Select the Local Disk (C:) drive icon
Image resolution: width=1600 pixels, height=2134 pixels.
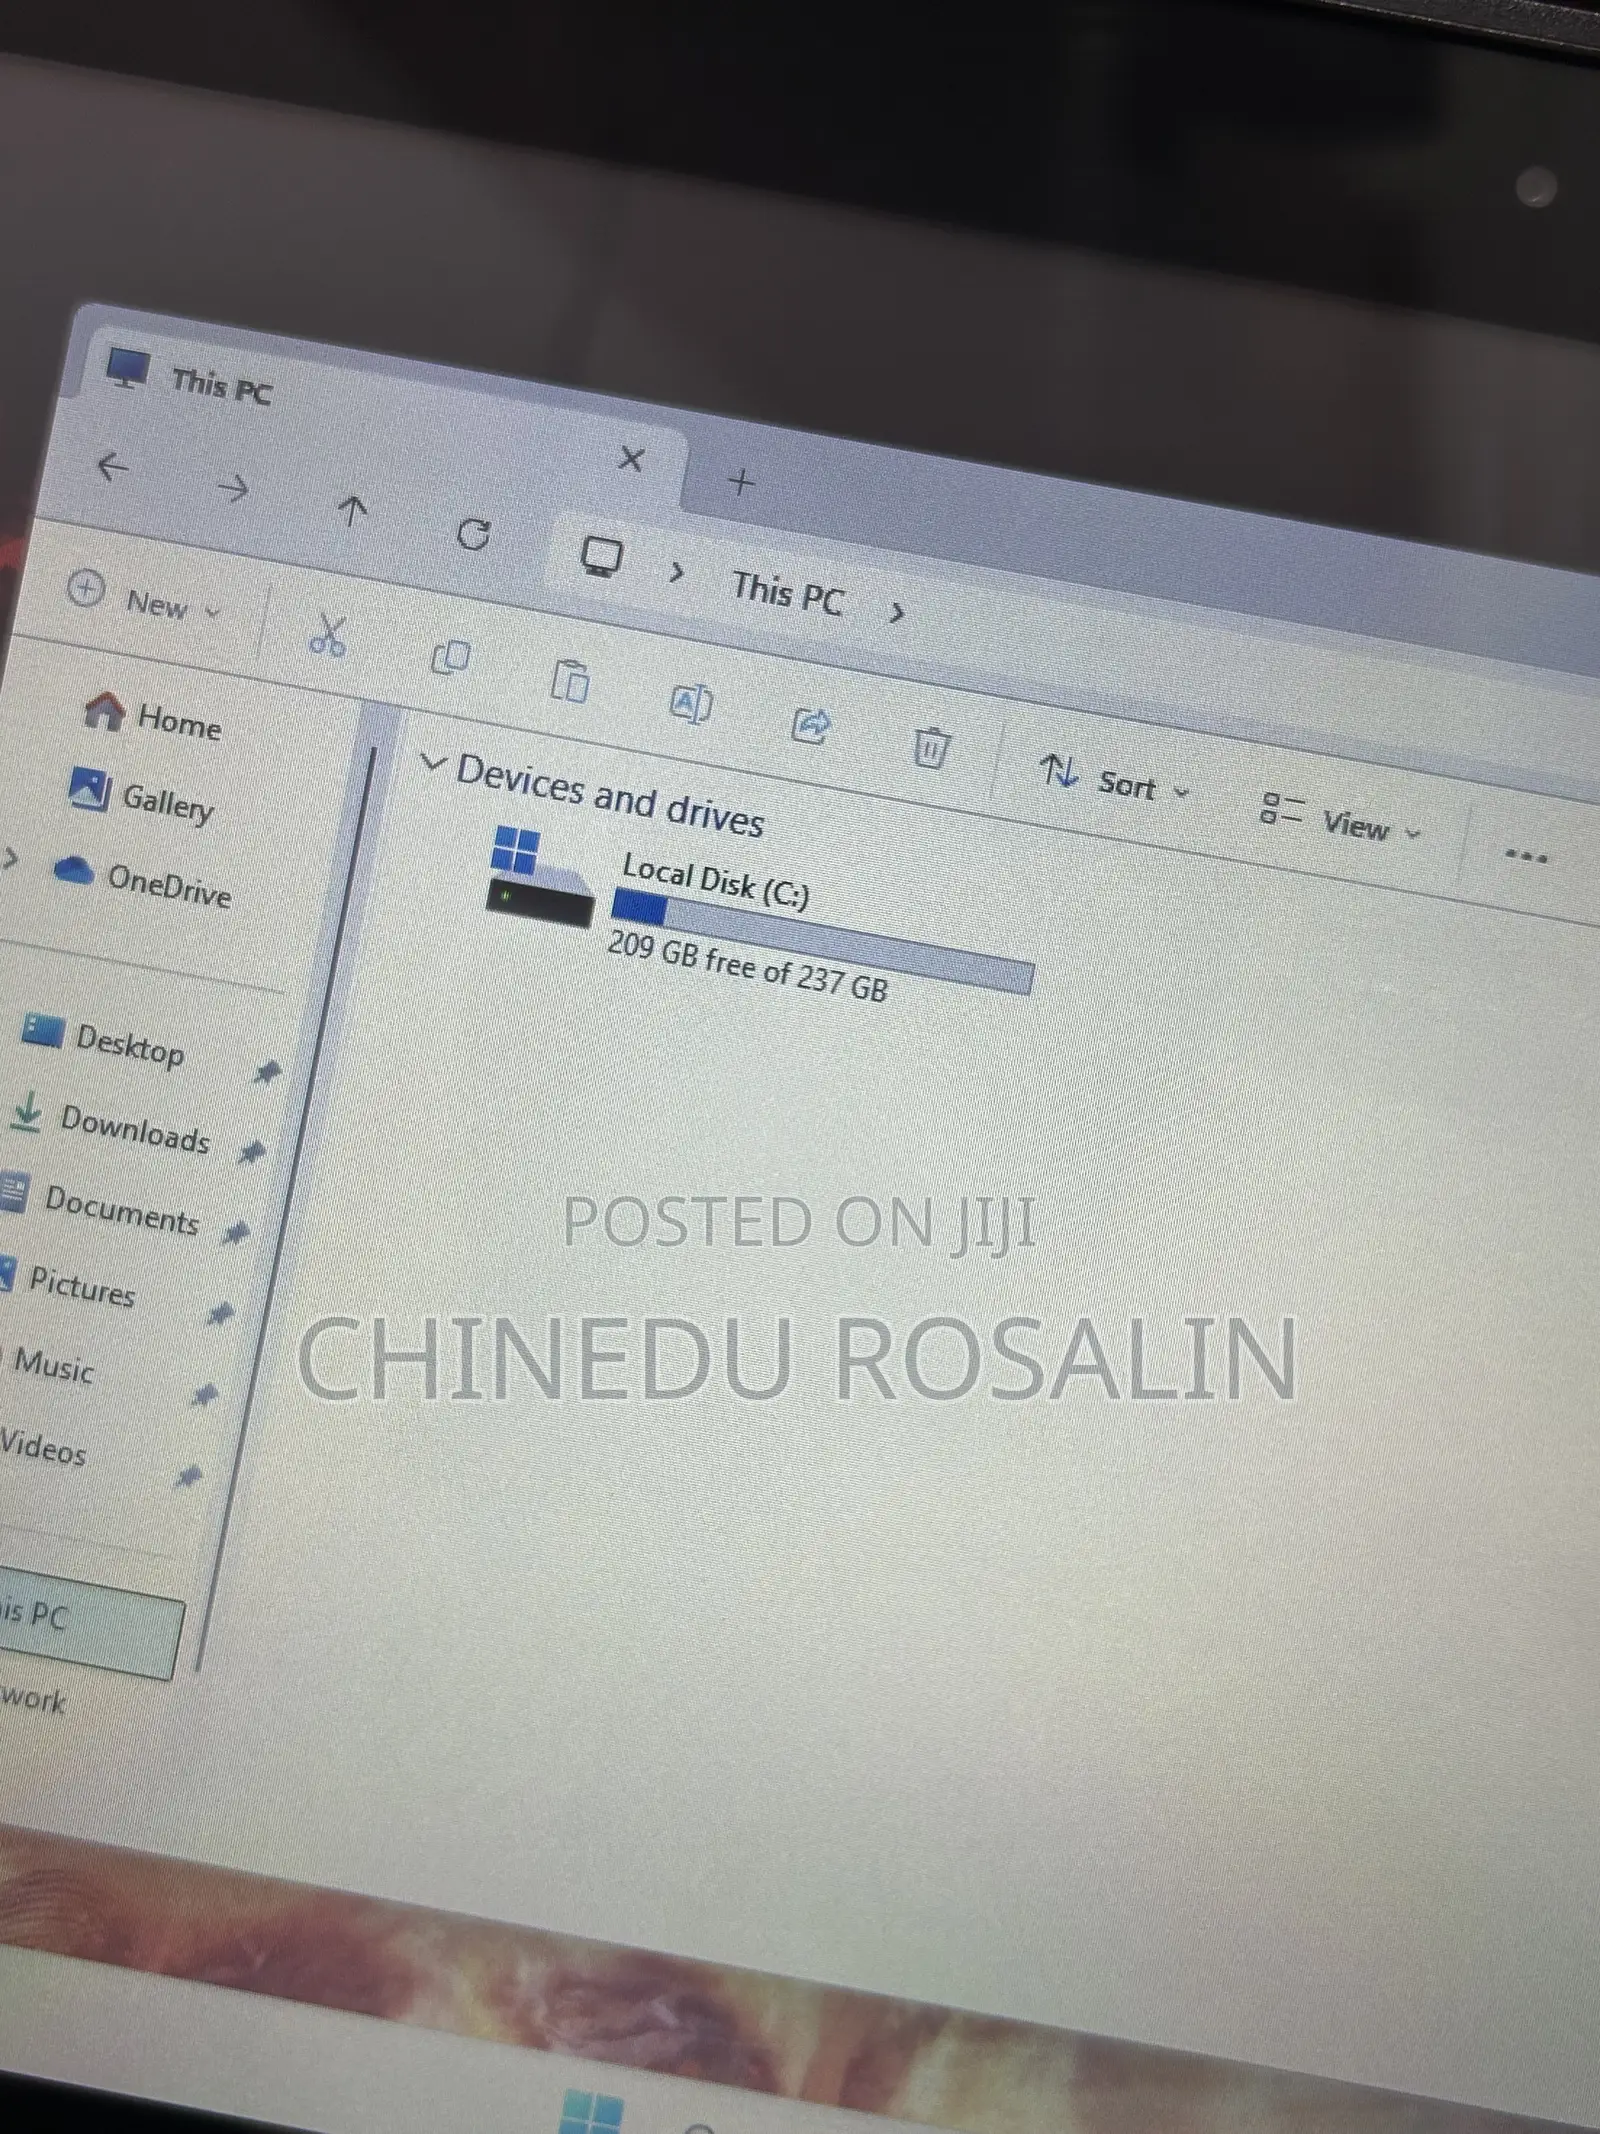click(539, 877)
